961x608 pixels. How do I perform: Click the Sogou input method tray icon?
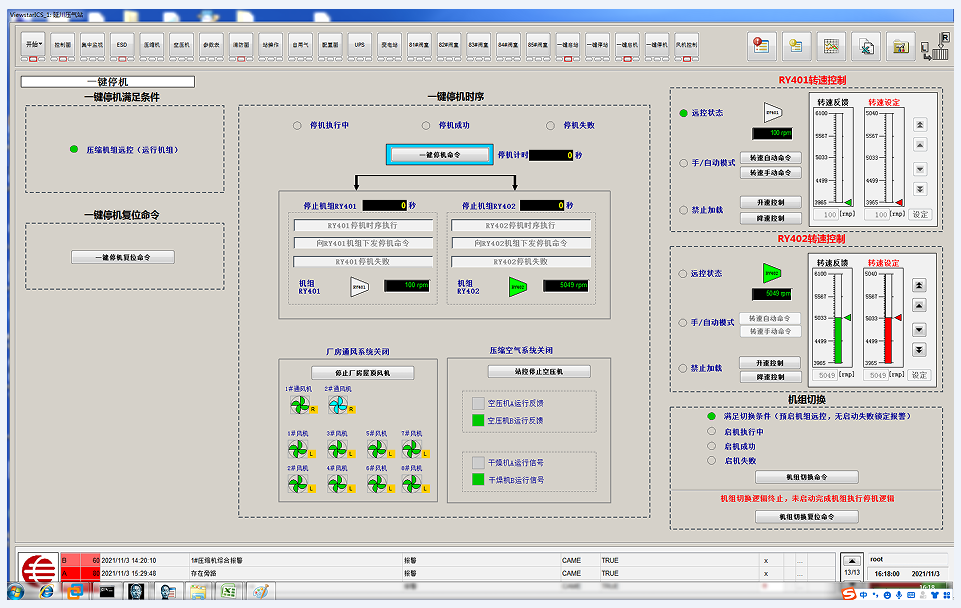(x=848, y=593)
